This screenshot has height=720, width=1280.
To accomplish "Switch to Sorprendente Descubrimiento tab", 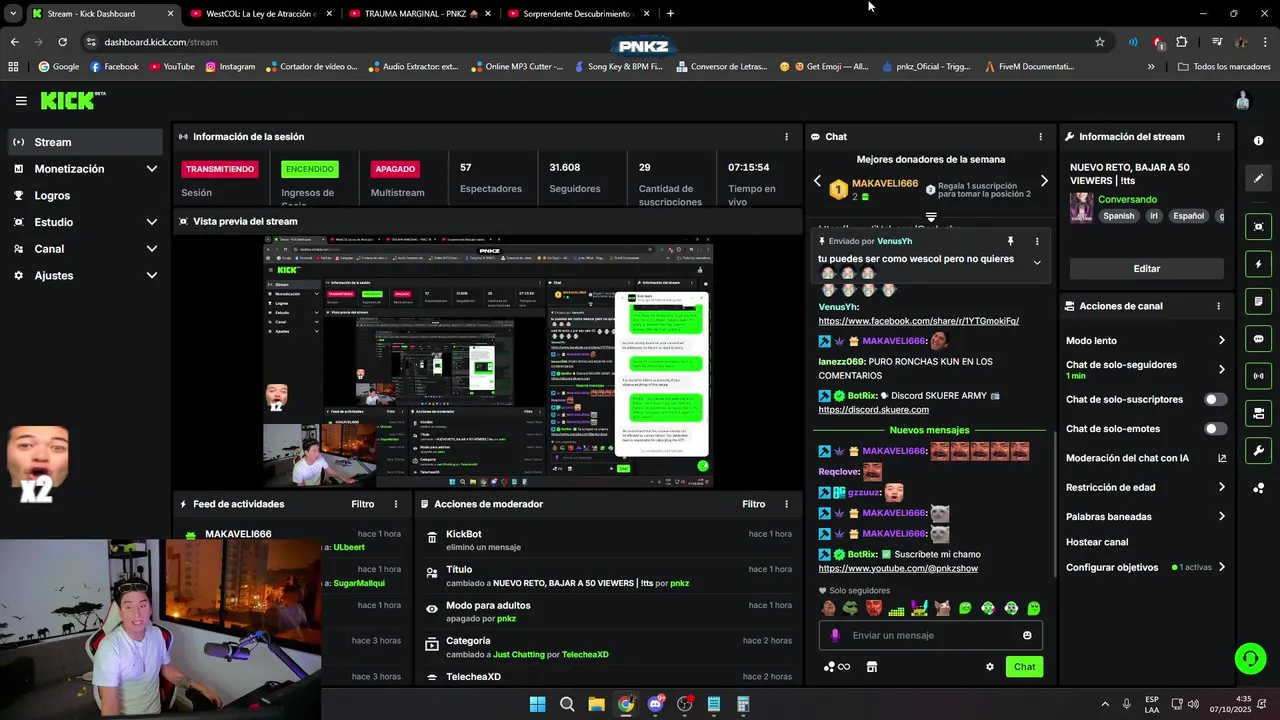I will coord(580,14).
